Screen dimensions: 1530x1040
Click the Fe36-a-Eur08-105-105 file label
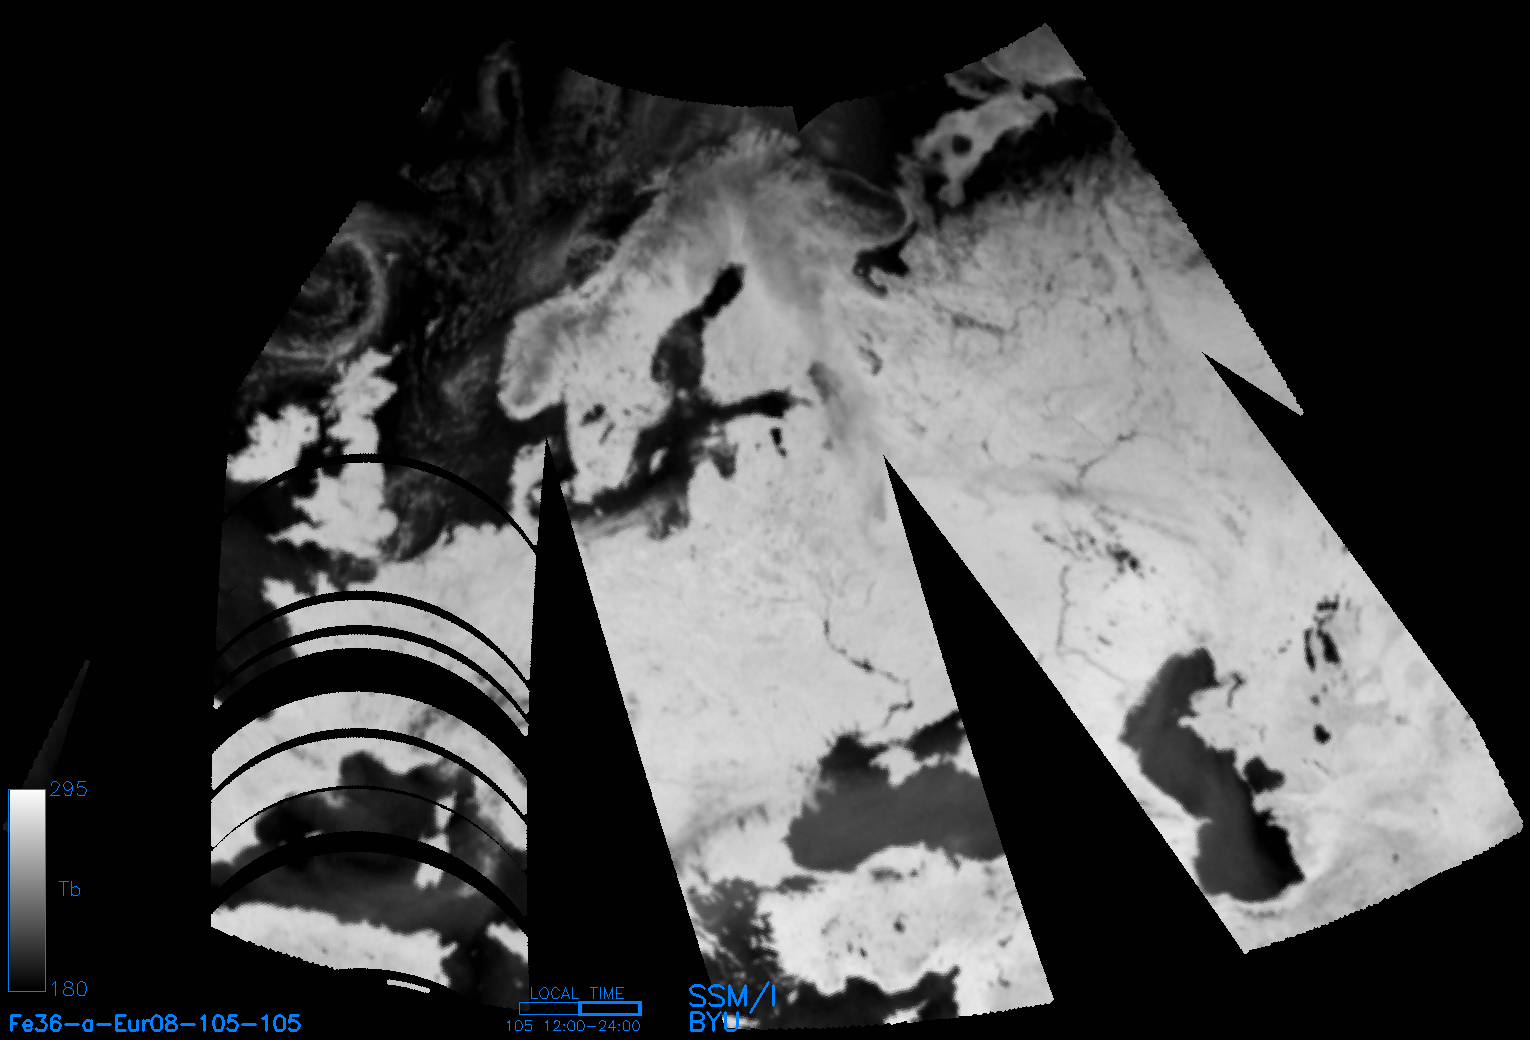coord(155,1023)
